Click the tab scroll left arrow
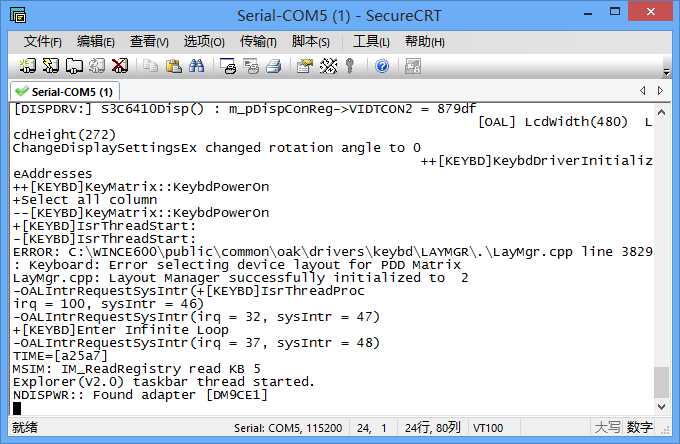This screenshot has width=680, height=444. pos(641,91)
